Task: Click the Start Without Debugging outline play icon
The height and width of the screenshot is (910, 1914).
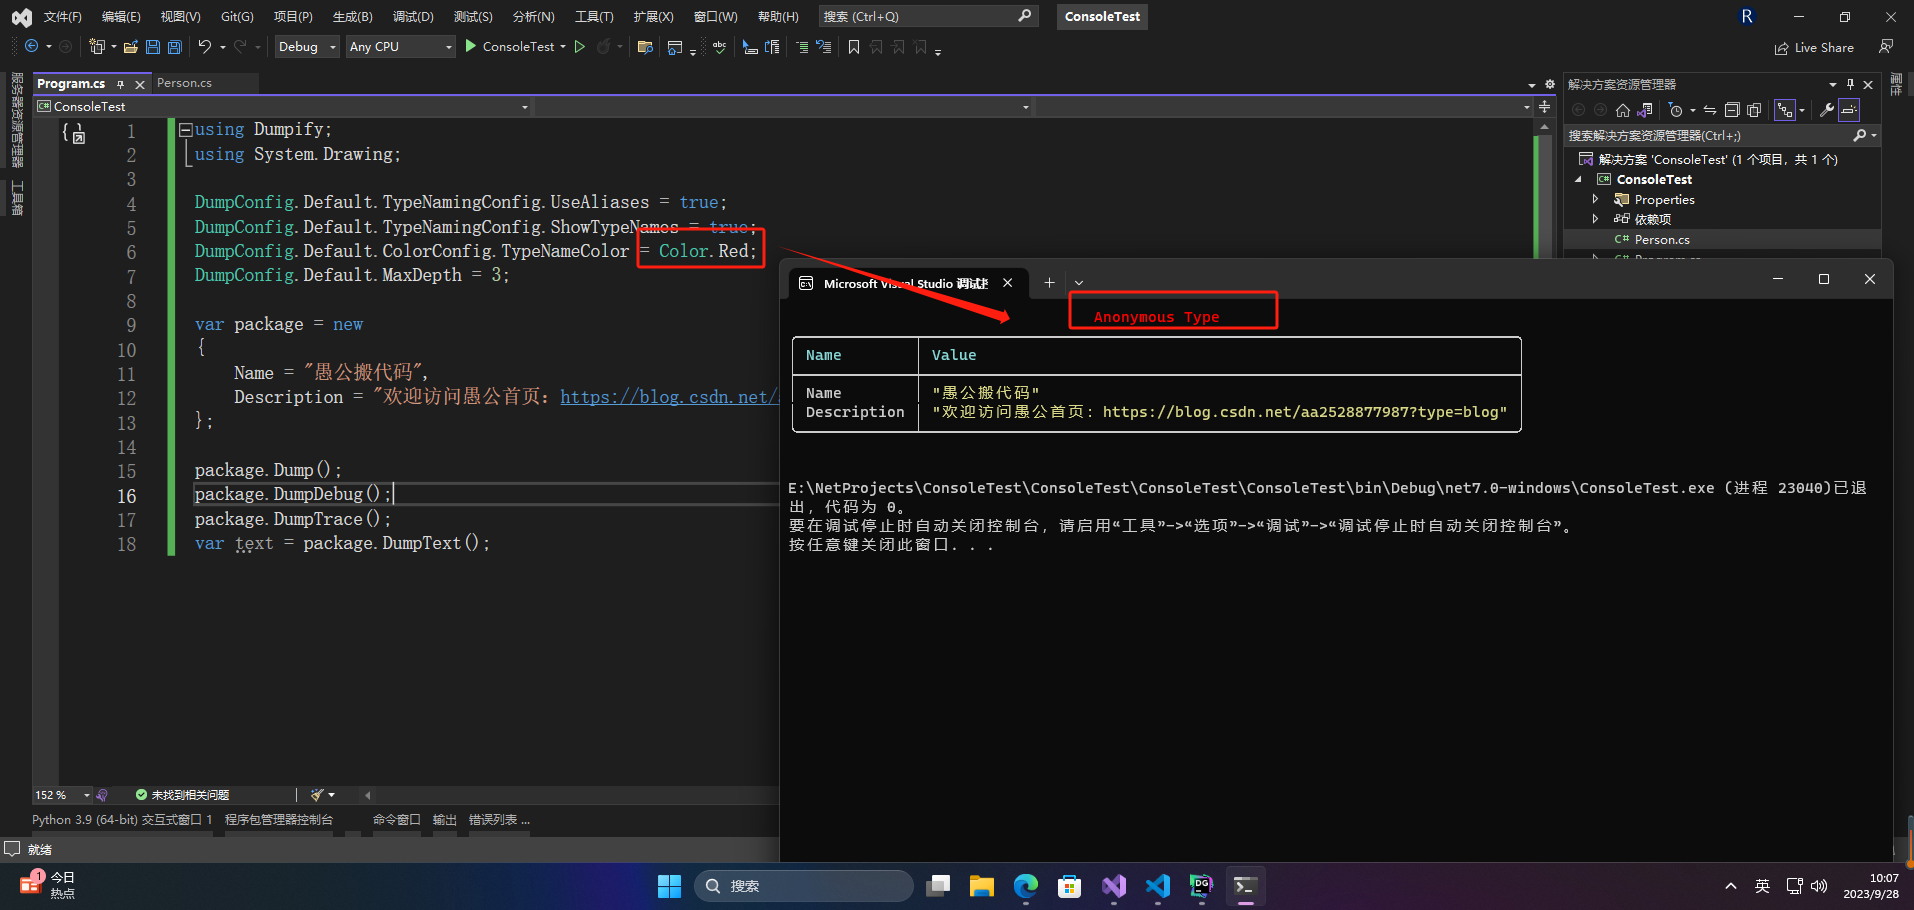Action: pos(580,47)
